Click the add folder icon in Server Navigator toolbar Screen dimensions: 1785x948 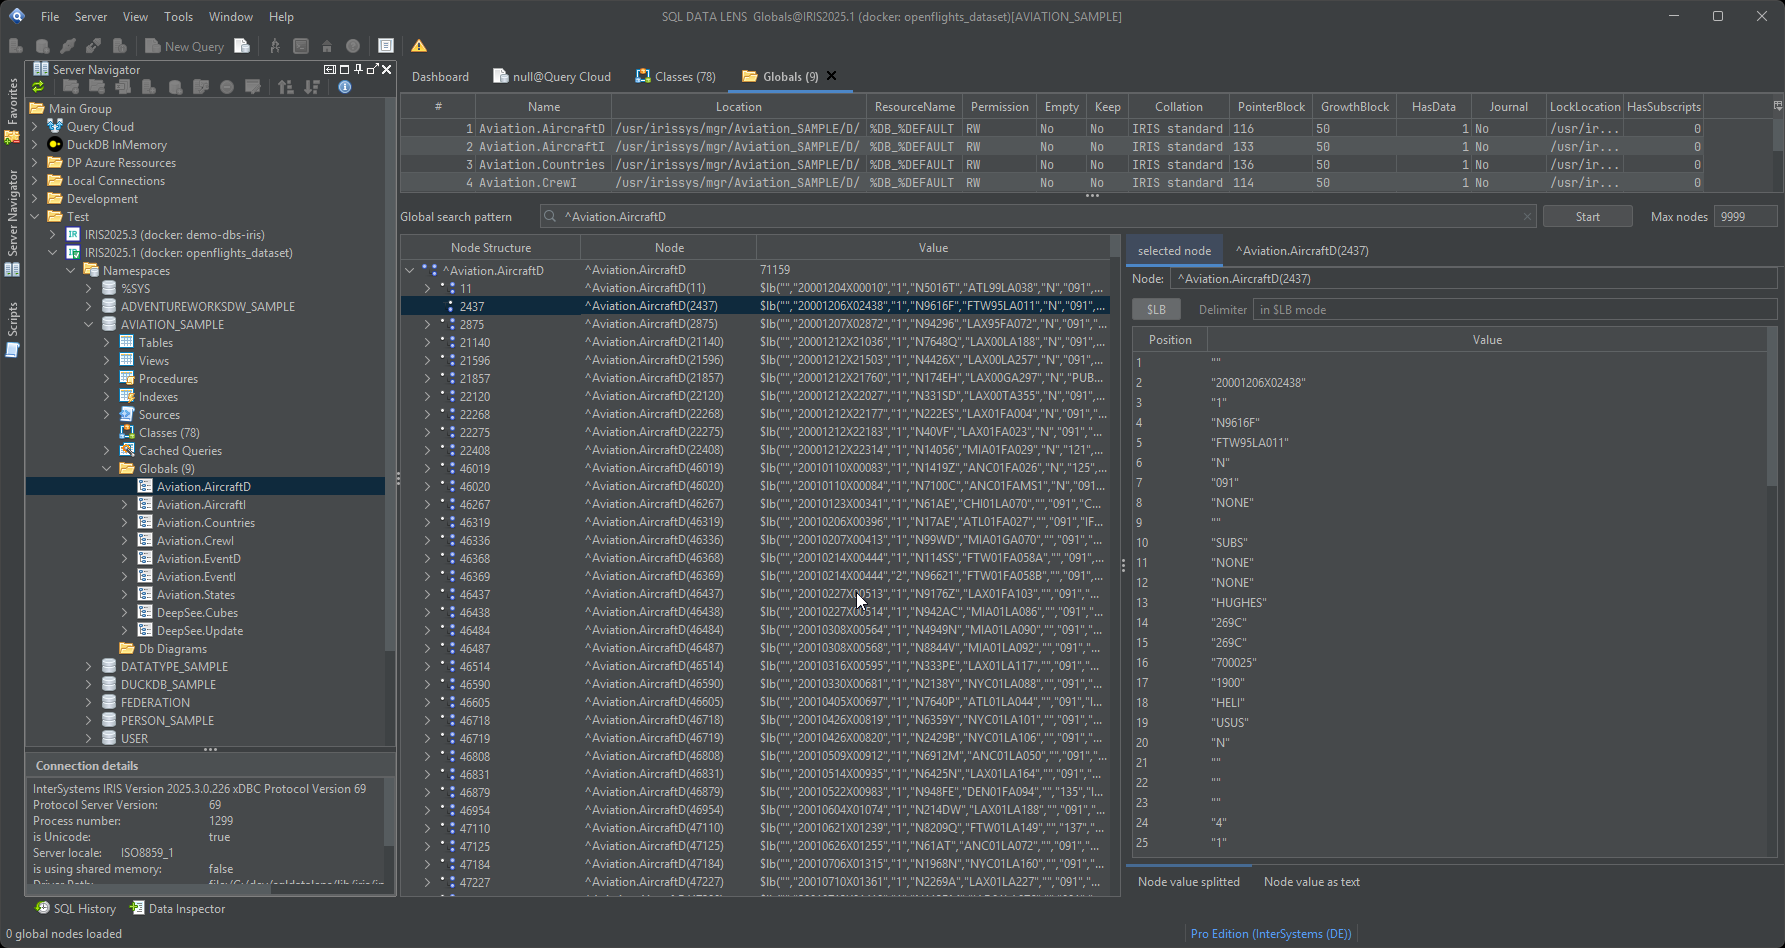coord(71,87)
